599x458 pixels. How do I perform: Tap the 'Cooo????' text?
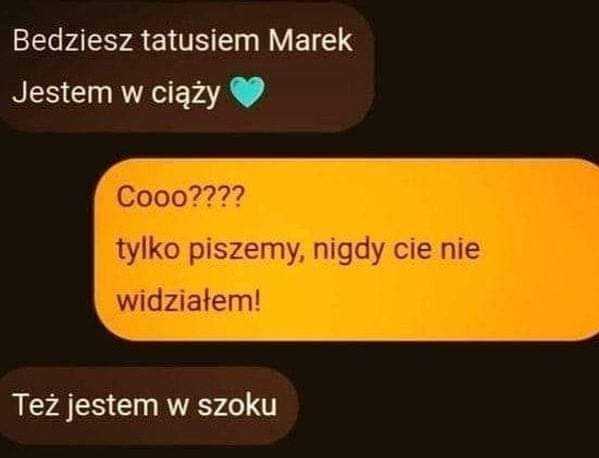click(180, 197)
